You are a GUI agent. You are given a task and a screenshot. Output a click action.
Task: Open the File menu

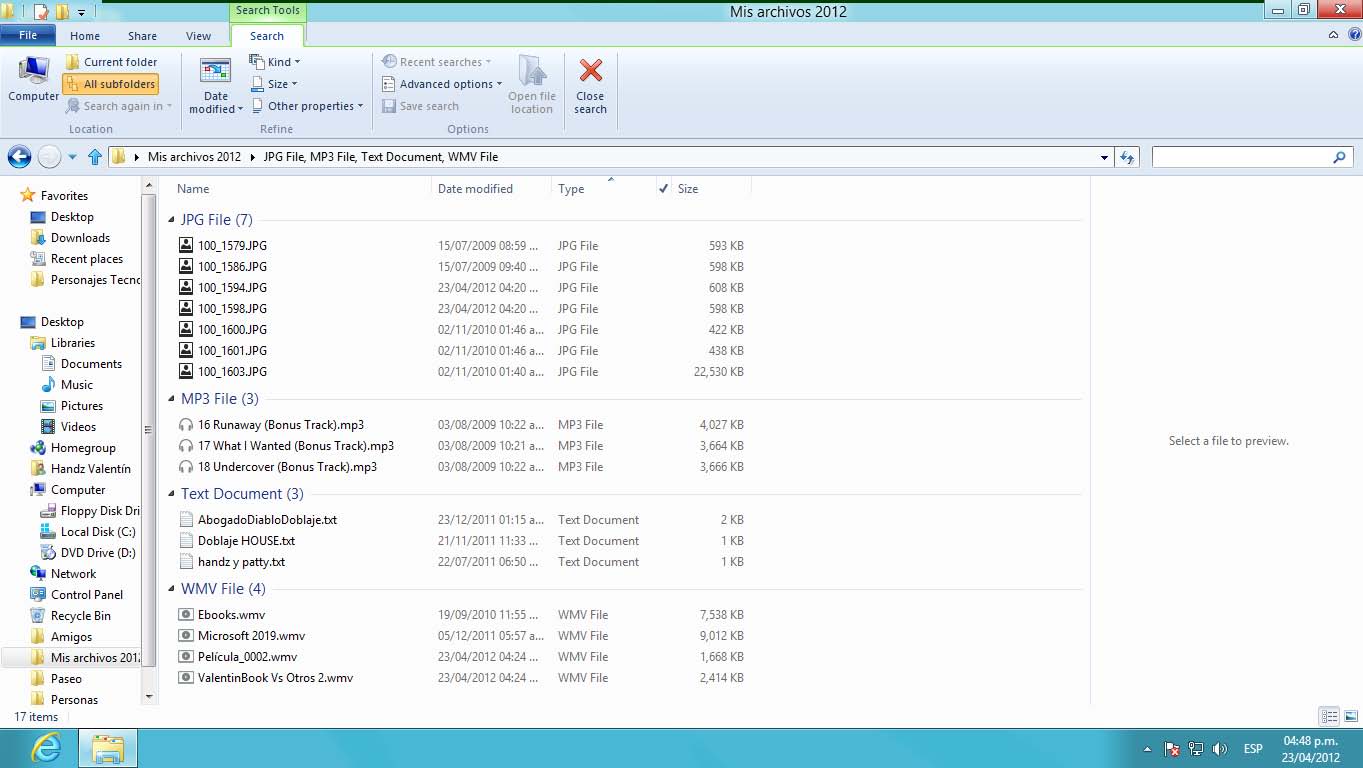point(28,35)
